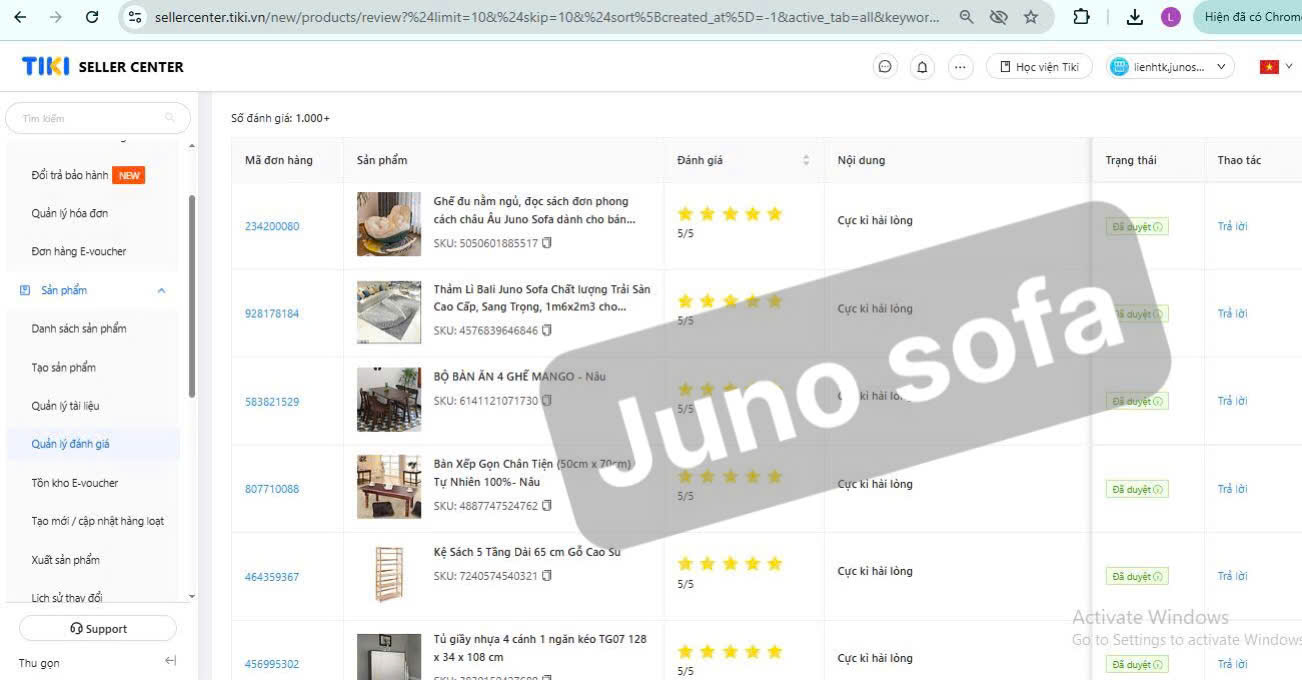Screen dimensions: 1302x680
Task: Go back using browser back arrow
Action: tap(20, 17)
